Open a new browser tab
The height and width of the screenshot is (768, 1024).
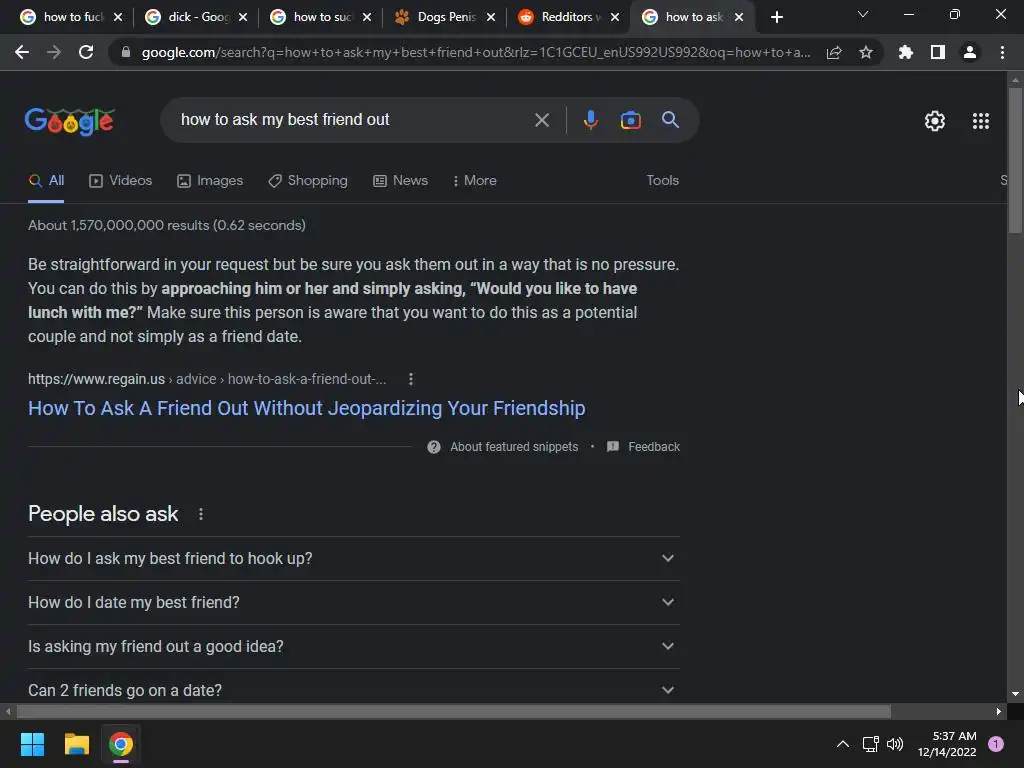[x=776, y=17]
